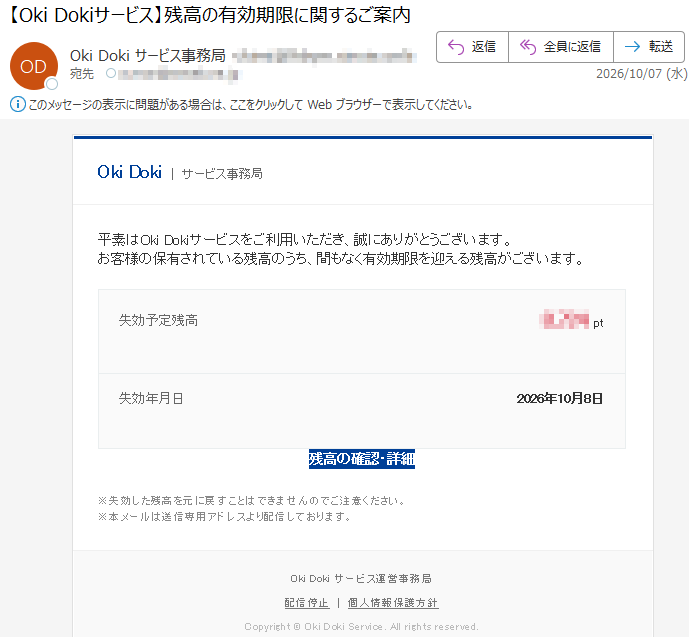Click the サービス事務局 text beside the logo
This screenshot has height=637, width=689.
(222, 174)
